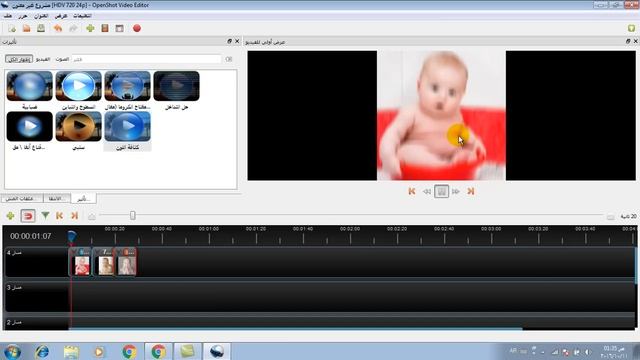Open Internet Explorer from the taskbar
Image resolution: width=640 pixels, height=360 pixels.
[x=42, y=351]
